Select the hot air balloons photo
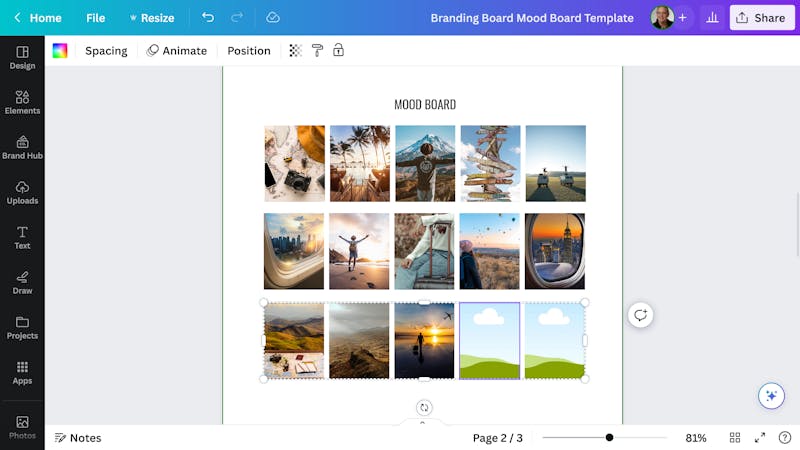800x450 pixels. (490, 251)
